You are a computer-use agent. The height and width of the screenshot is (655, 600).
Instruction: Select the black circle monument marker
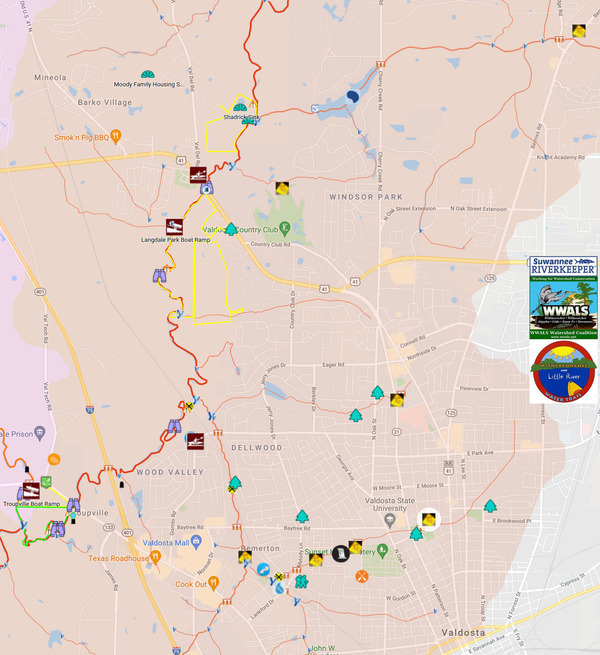[341, 554]
